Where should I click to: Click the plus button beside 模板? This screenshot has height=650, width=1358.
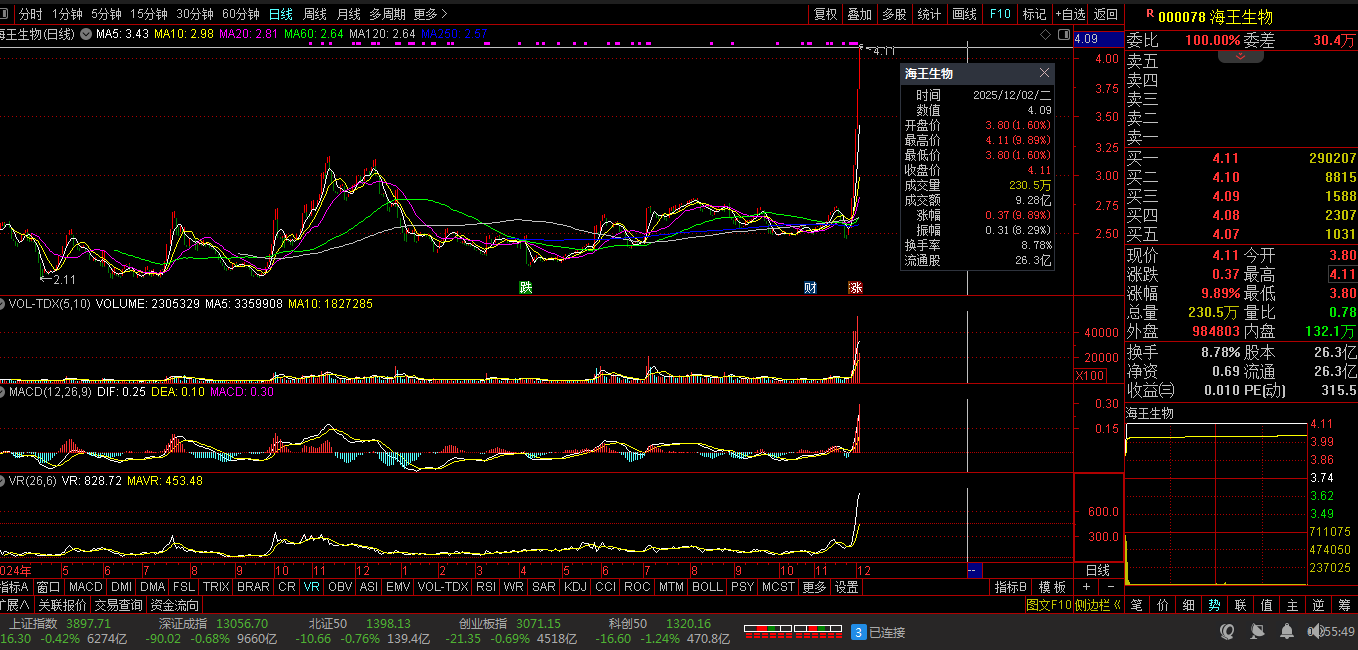(1086, 587)
